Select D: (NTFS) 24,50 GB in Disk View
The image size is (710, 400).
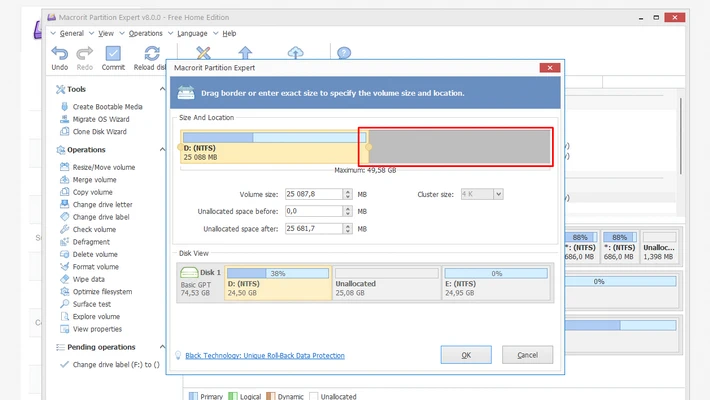point(278,283)
